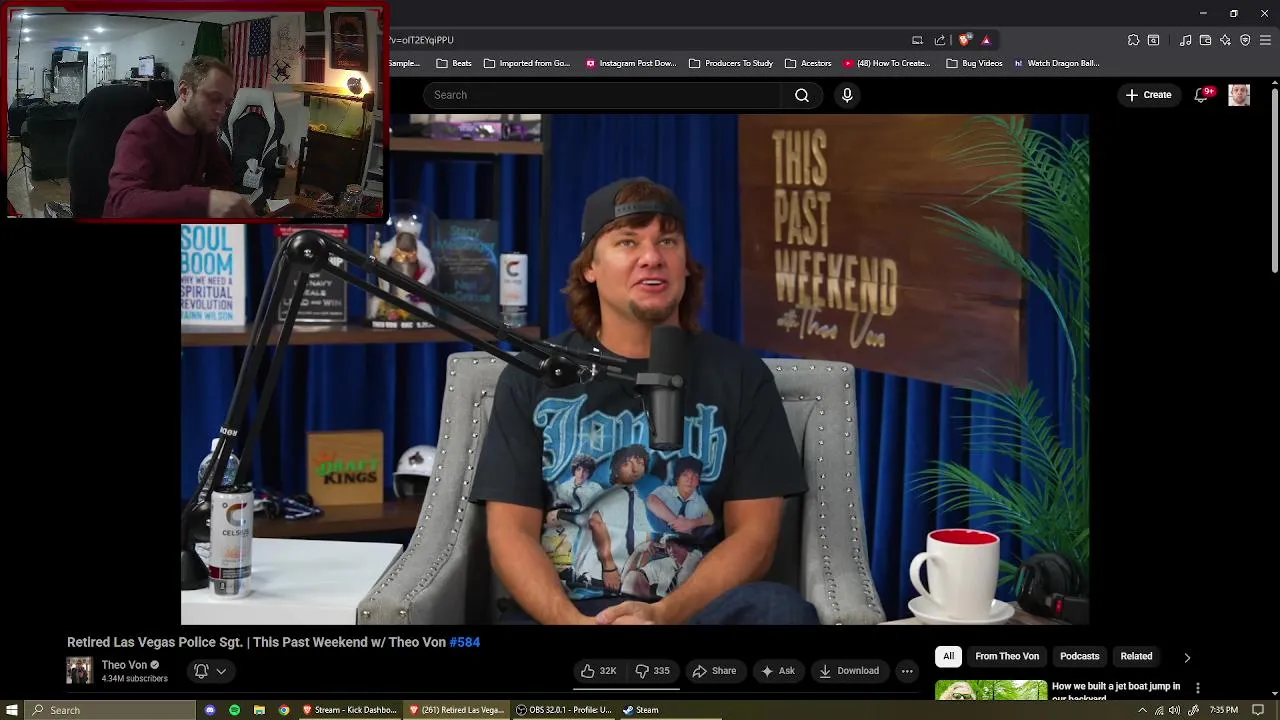Open Spotify from taskbar
Viewport: 1280px width, 720px height.
(x=234, y=710)
